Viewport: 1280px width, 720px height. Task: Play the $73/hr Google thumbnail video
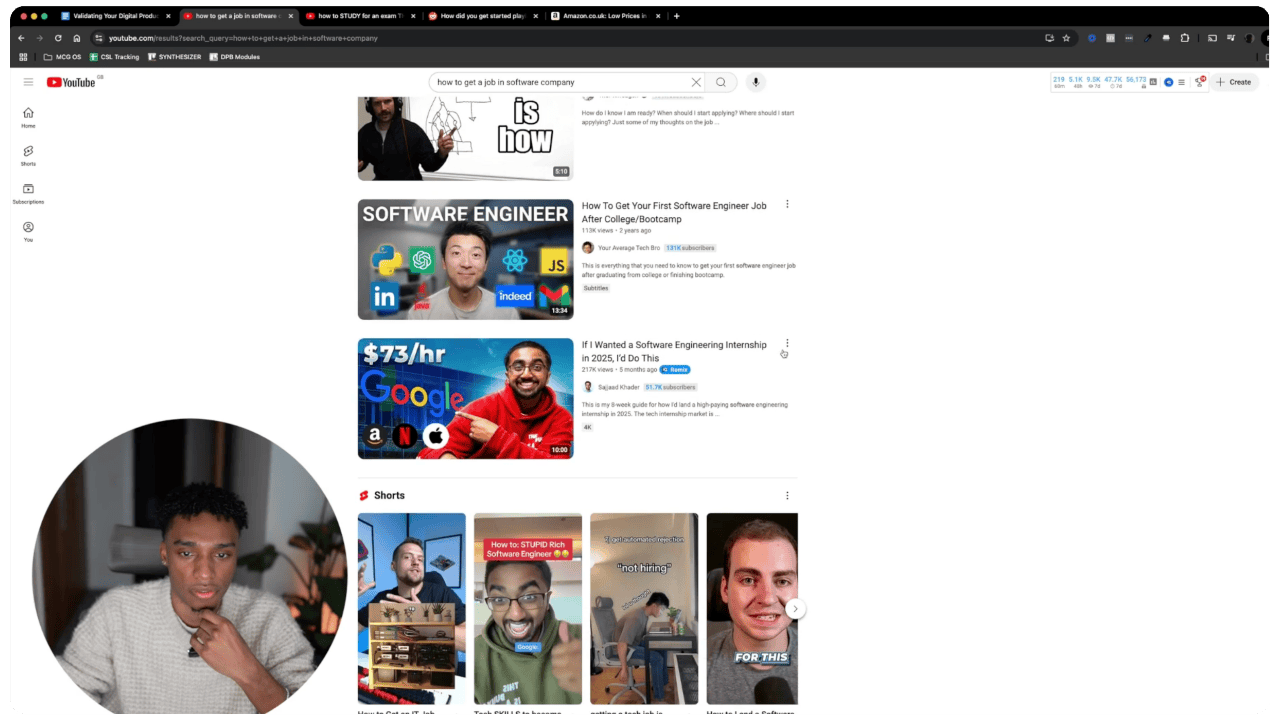pos(466,398)
